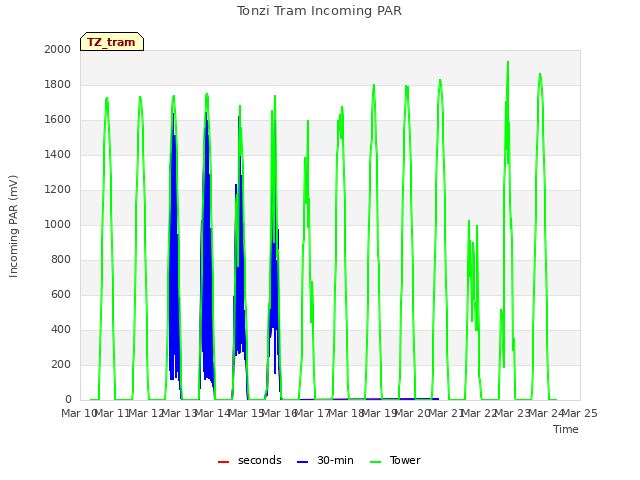Click the Mar 10 x-axis label
Viewport: 640px width, 480px height.
tap(78, 413)
